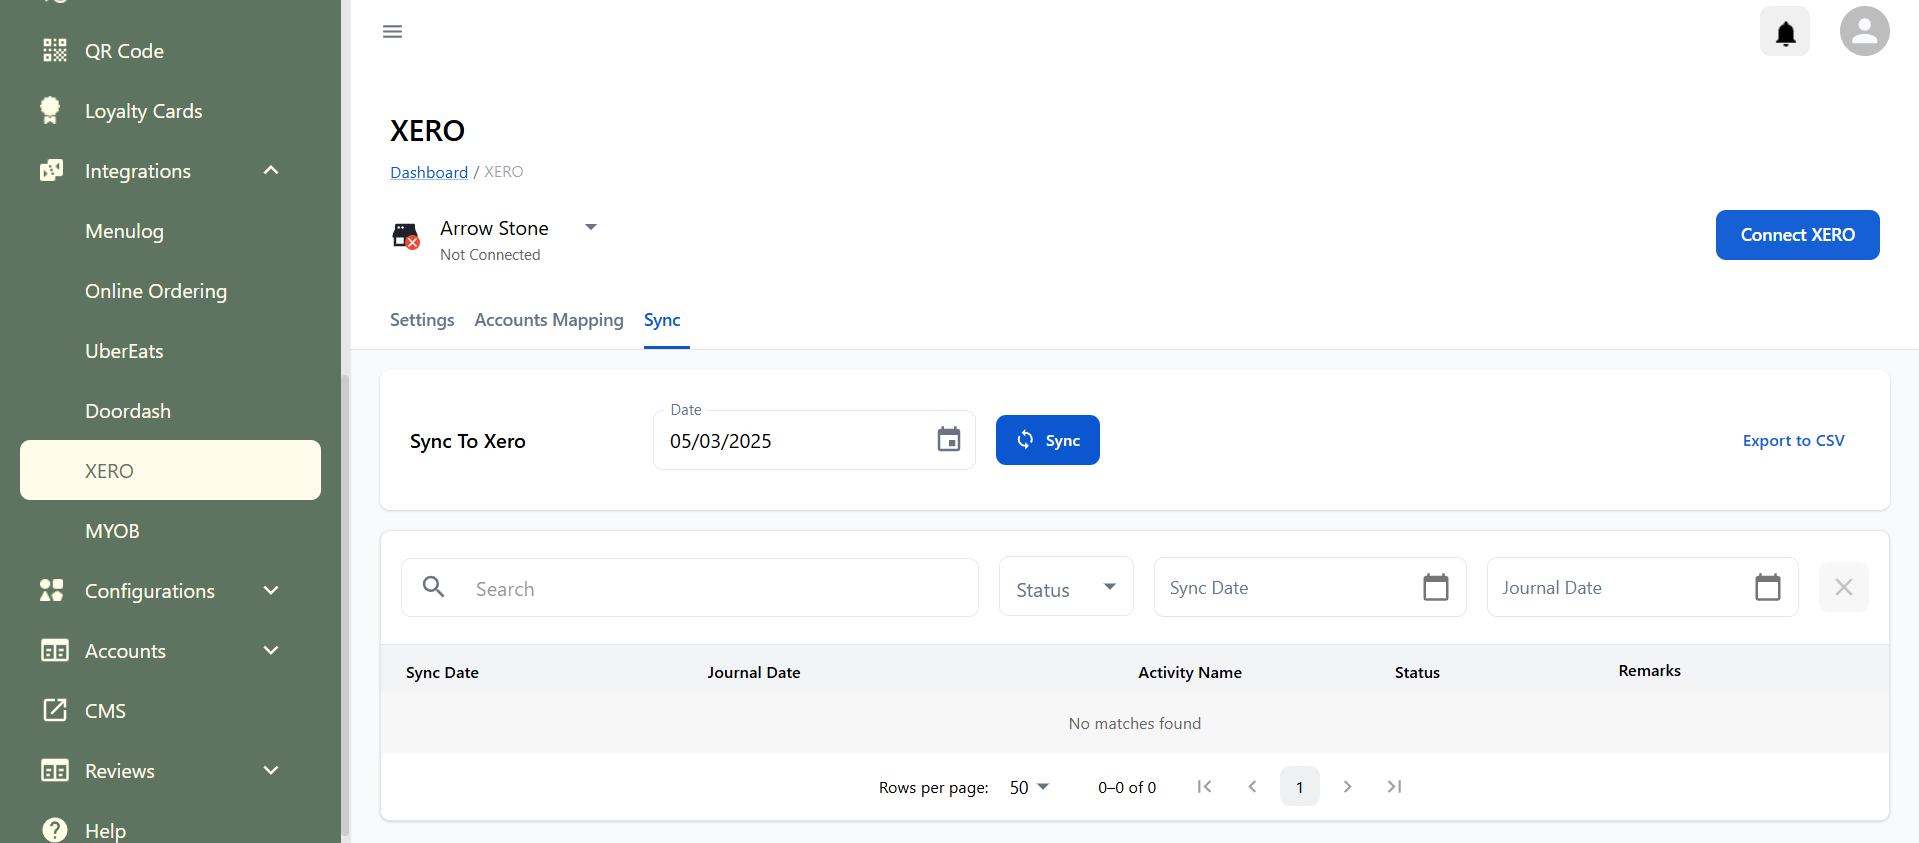Expand the Accounts menu chevron
Screen dimensions: 1919x843
pyautogui.click(x=271, y=650)
